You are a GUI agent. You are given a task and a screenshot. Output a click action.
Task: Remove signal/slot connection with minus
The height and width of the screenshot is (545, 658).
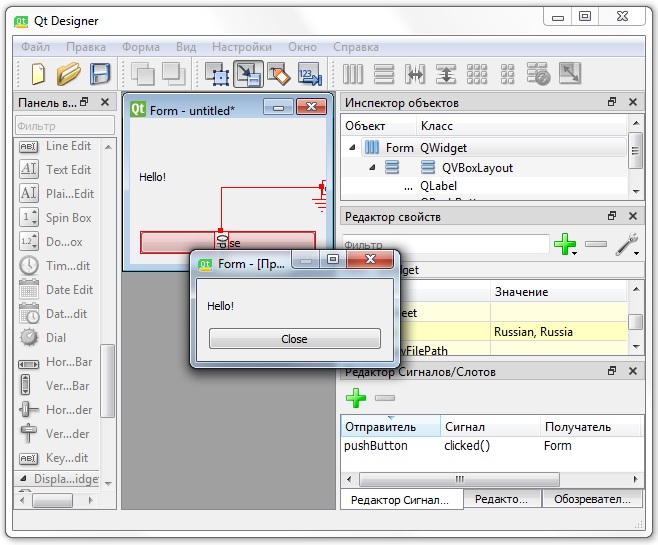(385, 398)
